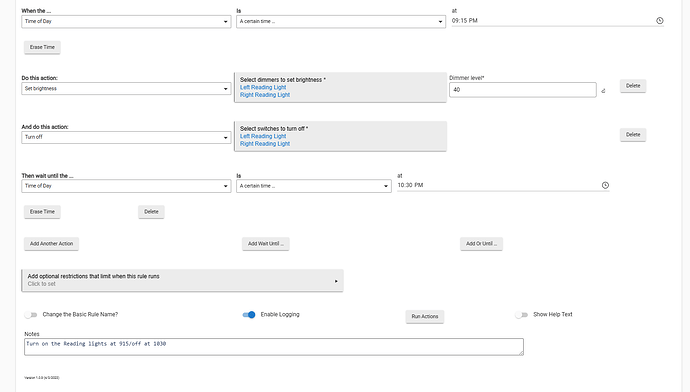This screenshot has width=690, height=392.
Task: Open the Turn off action dropdown
Action: [x=126, y=137]
